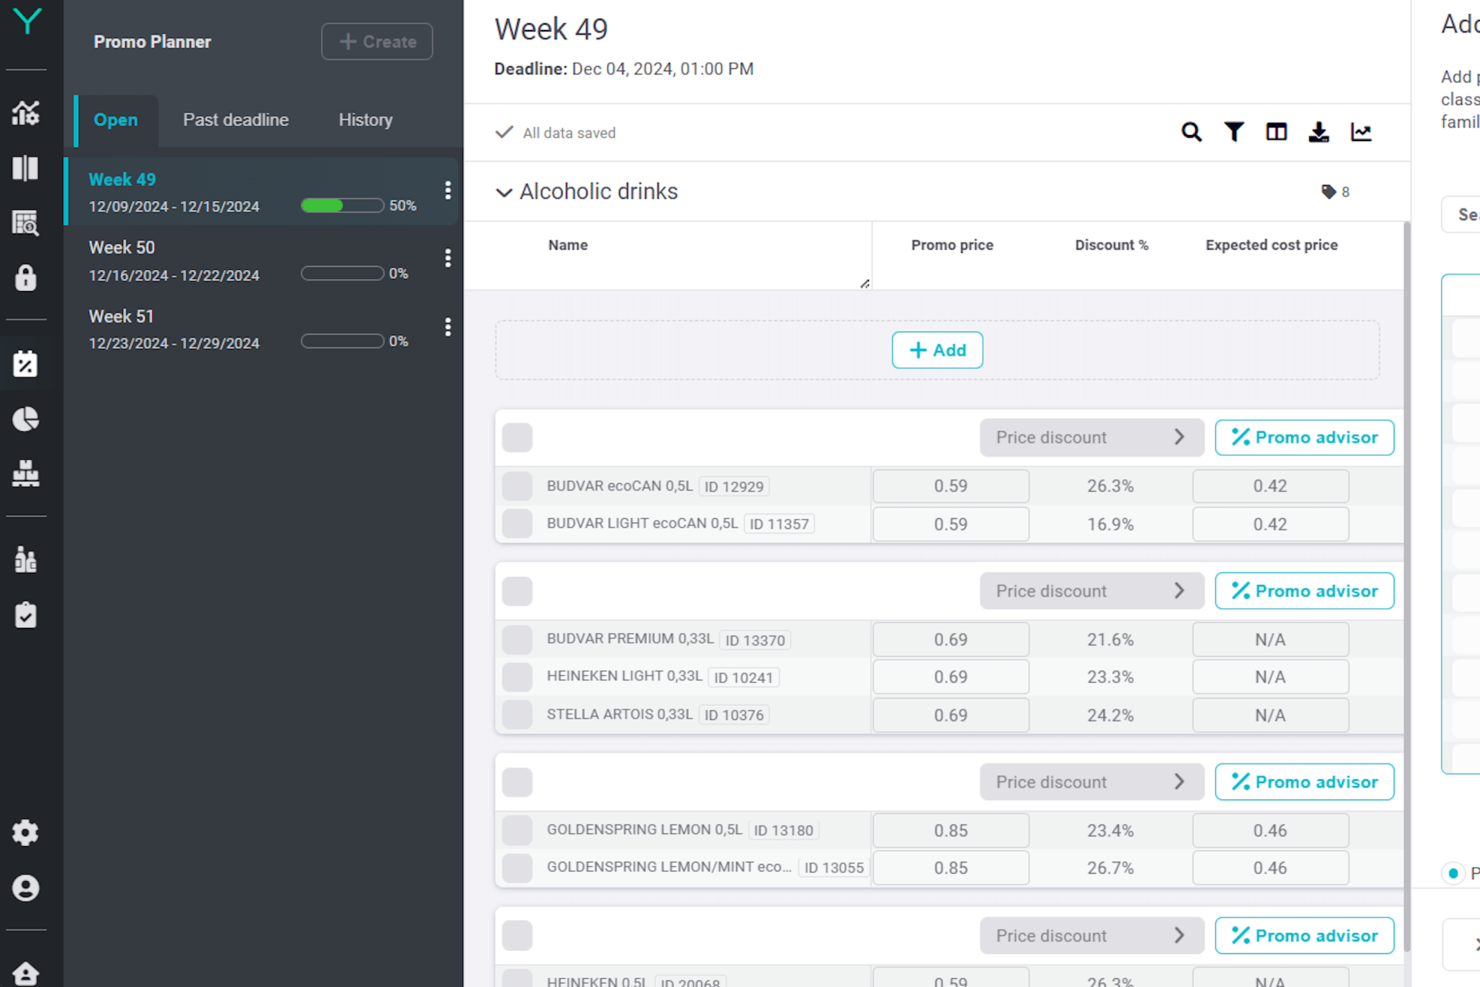Click the Add button to insert a promo item
Image resolution: width=1480 pixels, height=987 pixels.
(x=937, y=350)
